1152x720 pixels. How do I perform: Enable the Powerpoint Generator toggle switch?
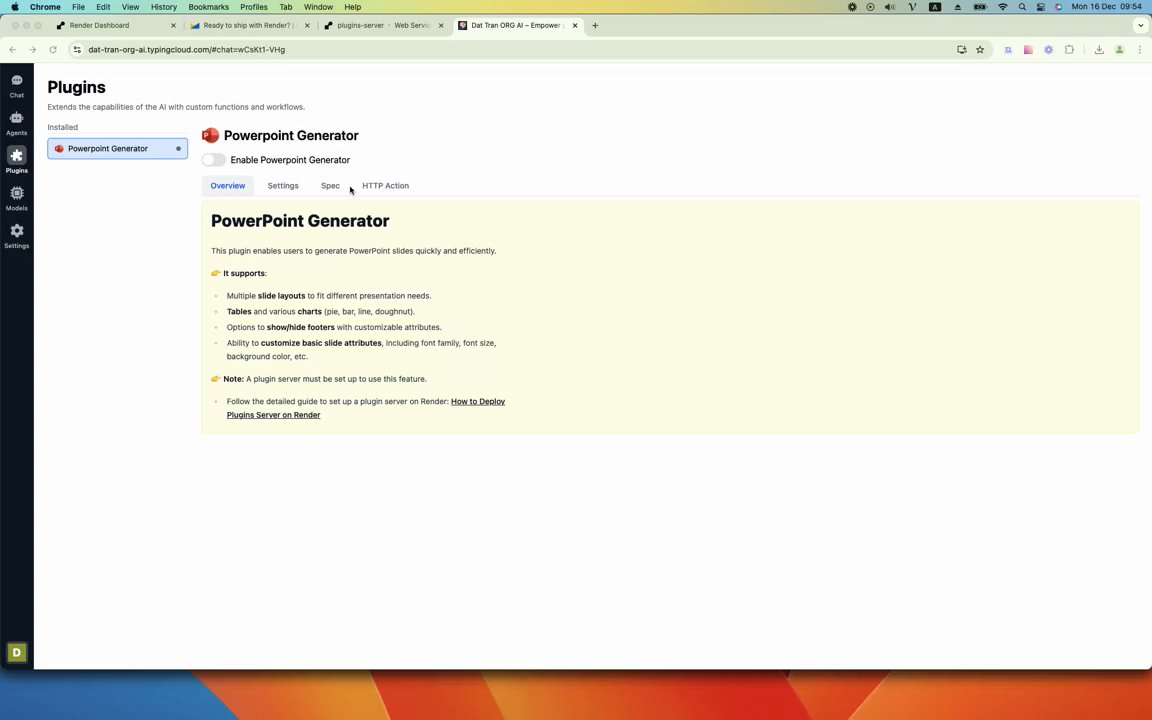tap(214, 159)
